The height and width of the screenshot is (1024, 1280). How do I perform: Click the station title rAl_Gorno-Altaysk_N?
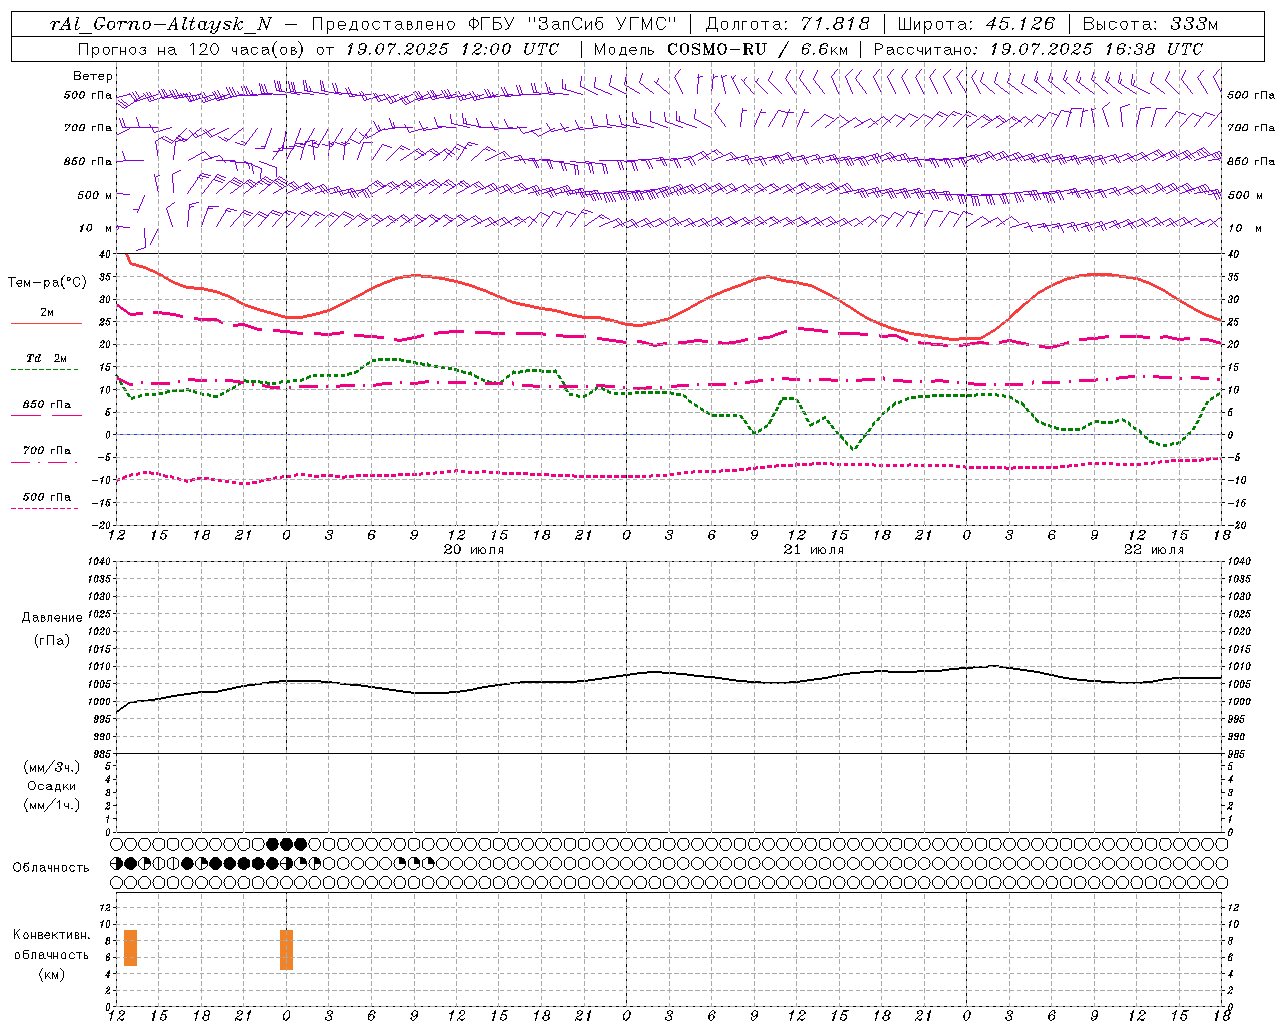point(161,24)
